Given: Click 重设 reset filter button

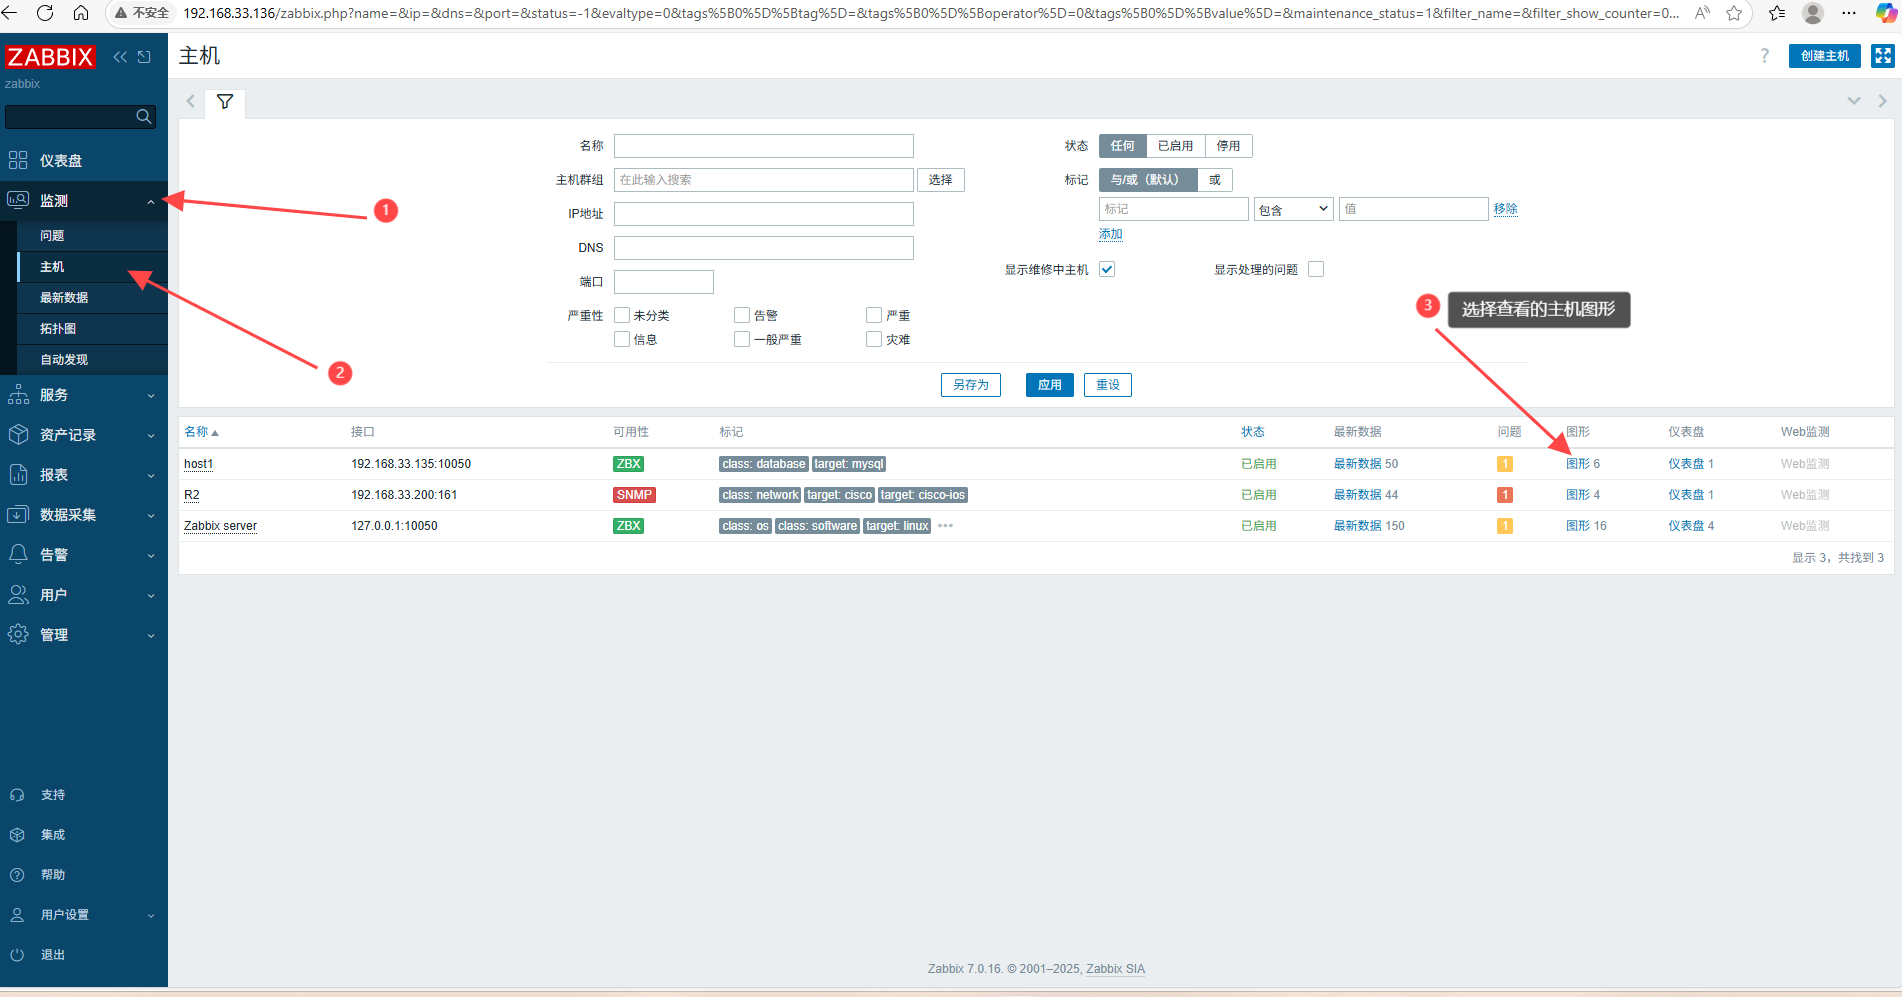Looking at the screenshot, I should [x=1108, y=385].
